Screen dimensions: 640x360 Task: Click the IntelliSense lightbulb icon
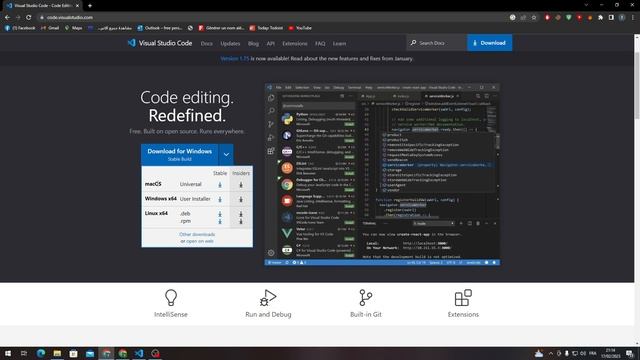tap(171, 298)
